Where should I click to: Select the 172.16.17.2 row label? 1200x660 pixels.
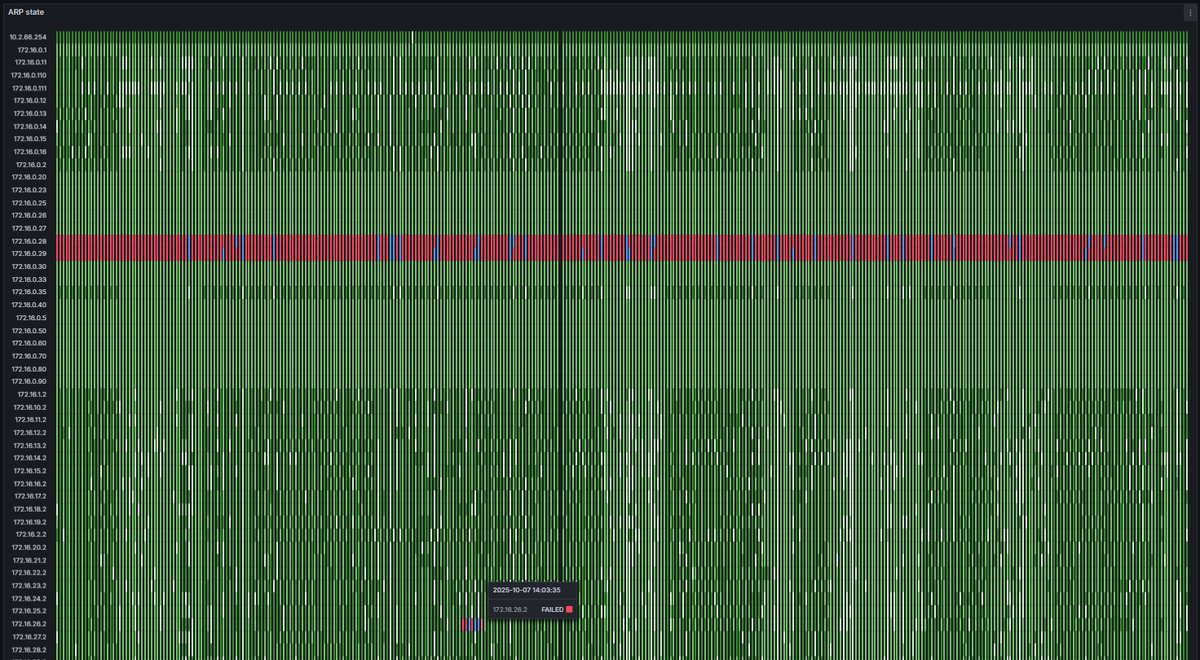pos(30,496)
